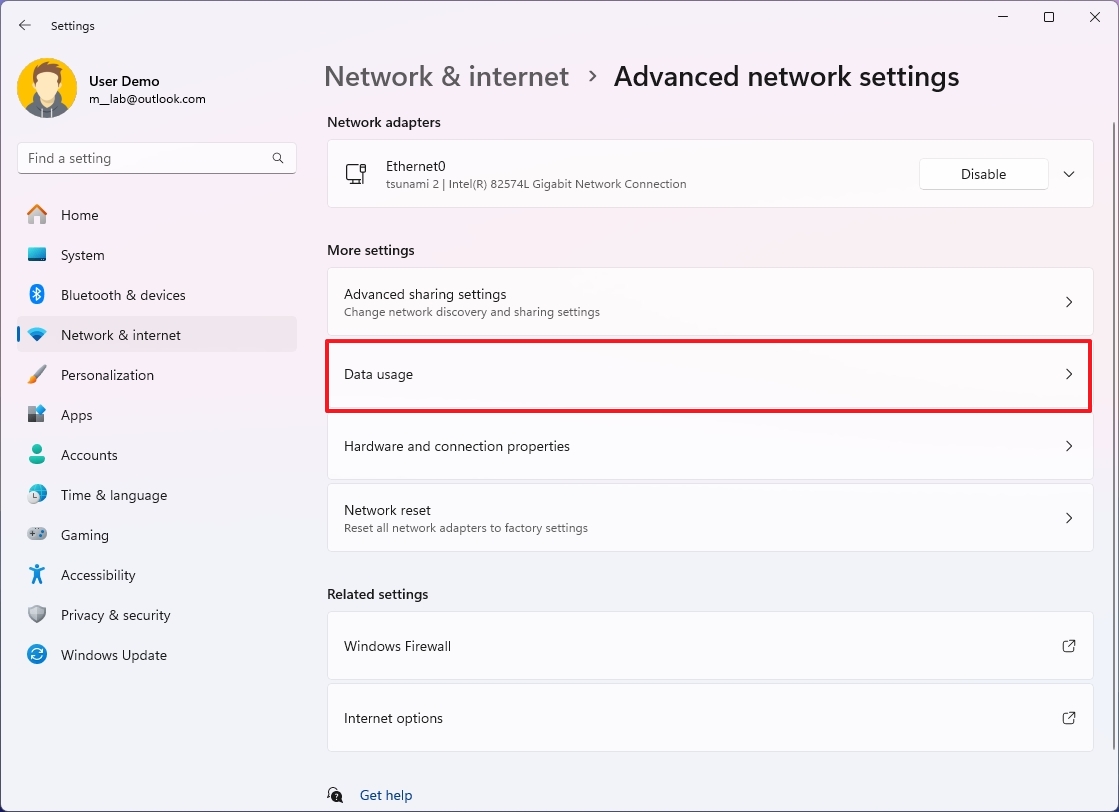Open Bluetooth & devices category
The image size is (1119, 812).
[157, 295]
